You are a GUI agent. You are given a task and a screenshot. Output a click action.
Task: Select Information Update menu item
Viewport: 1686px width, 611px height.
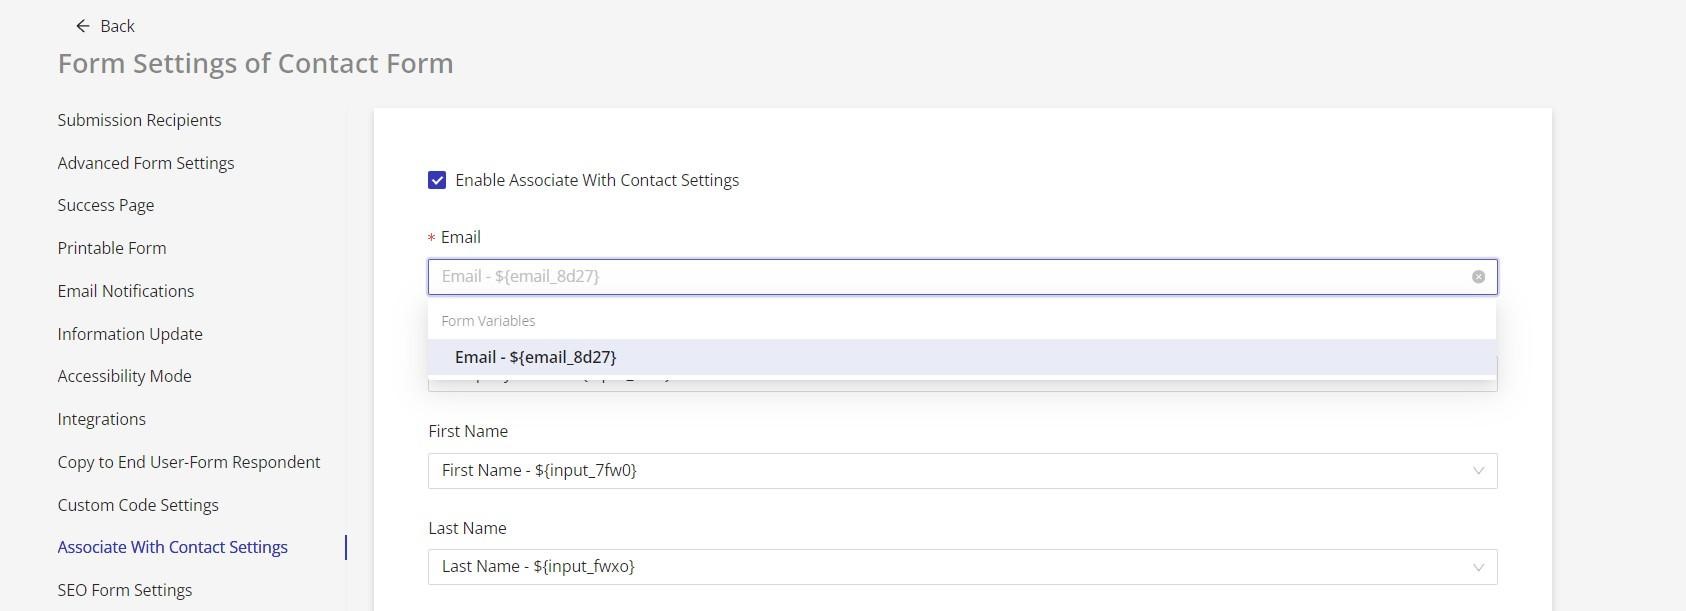(130, 334)
